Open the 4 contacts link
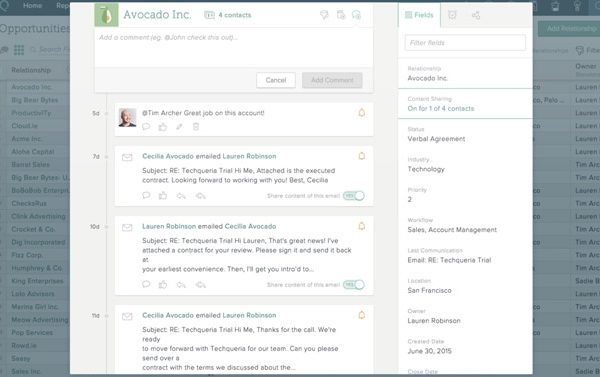This screenshot has width=600, height=377. coord(235,15)
